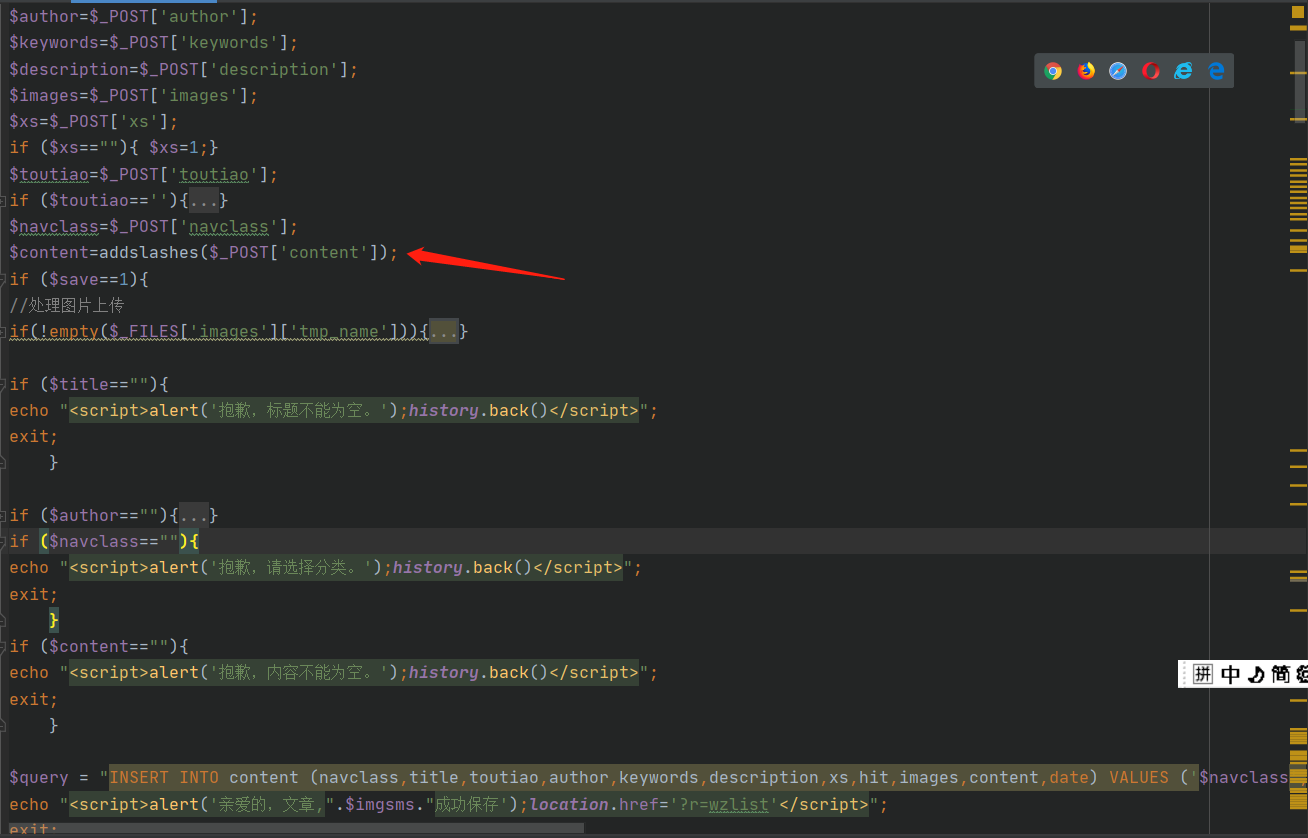
Task: Toggle IME half/full-width moon icon
Action: tap(1256, 674)
